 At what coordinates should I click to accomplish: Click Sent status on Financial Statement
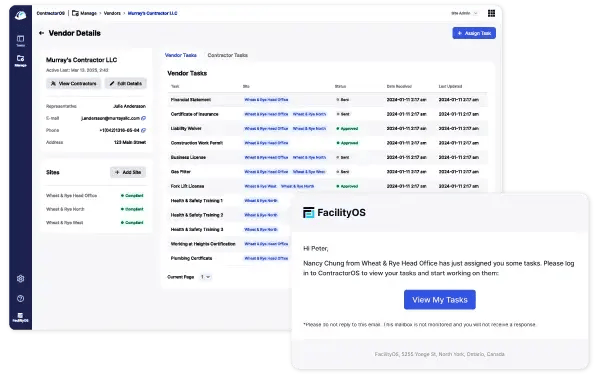point(342,100)
